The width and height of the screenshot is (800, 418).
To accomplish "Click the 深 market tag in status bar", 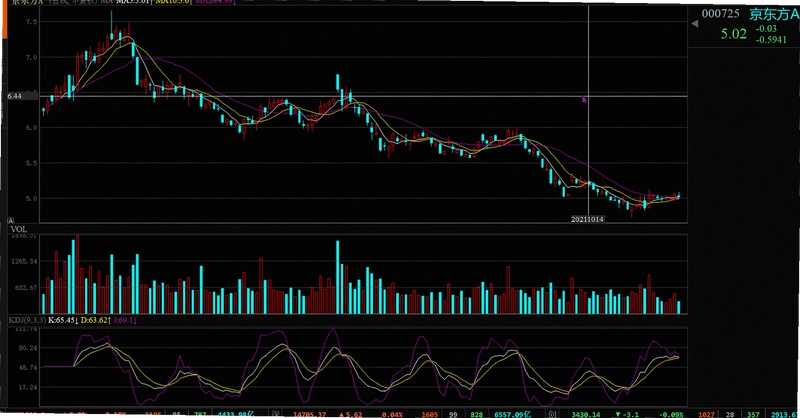I will point(274,414).
